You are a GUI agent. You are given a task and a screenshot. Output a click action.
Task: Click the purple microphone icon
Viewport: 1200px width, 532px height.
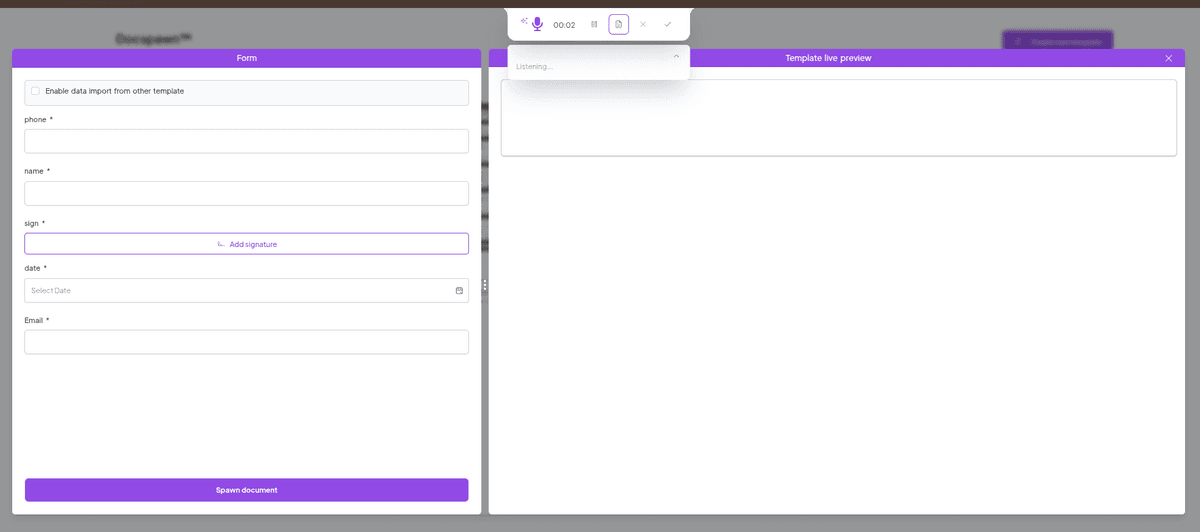(x=537, y=24)
